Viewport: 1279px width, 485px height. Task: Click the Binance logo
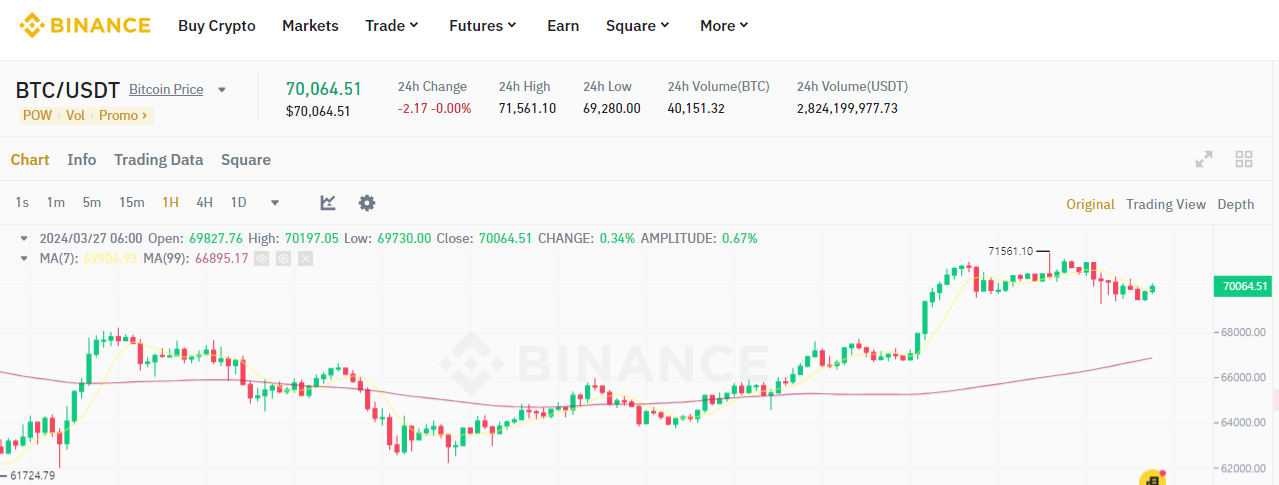point(85,25)
